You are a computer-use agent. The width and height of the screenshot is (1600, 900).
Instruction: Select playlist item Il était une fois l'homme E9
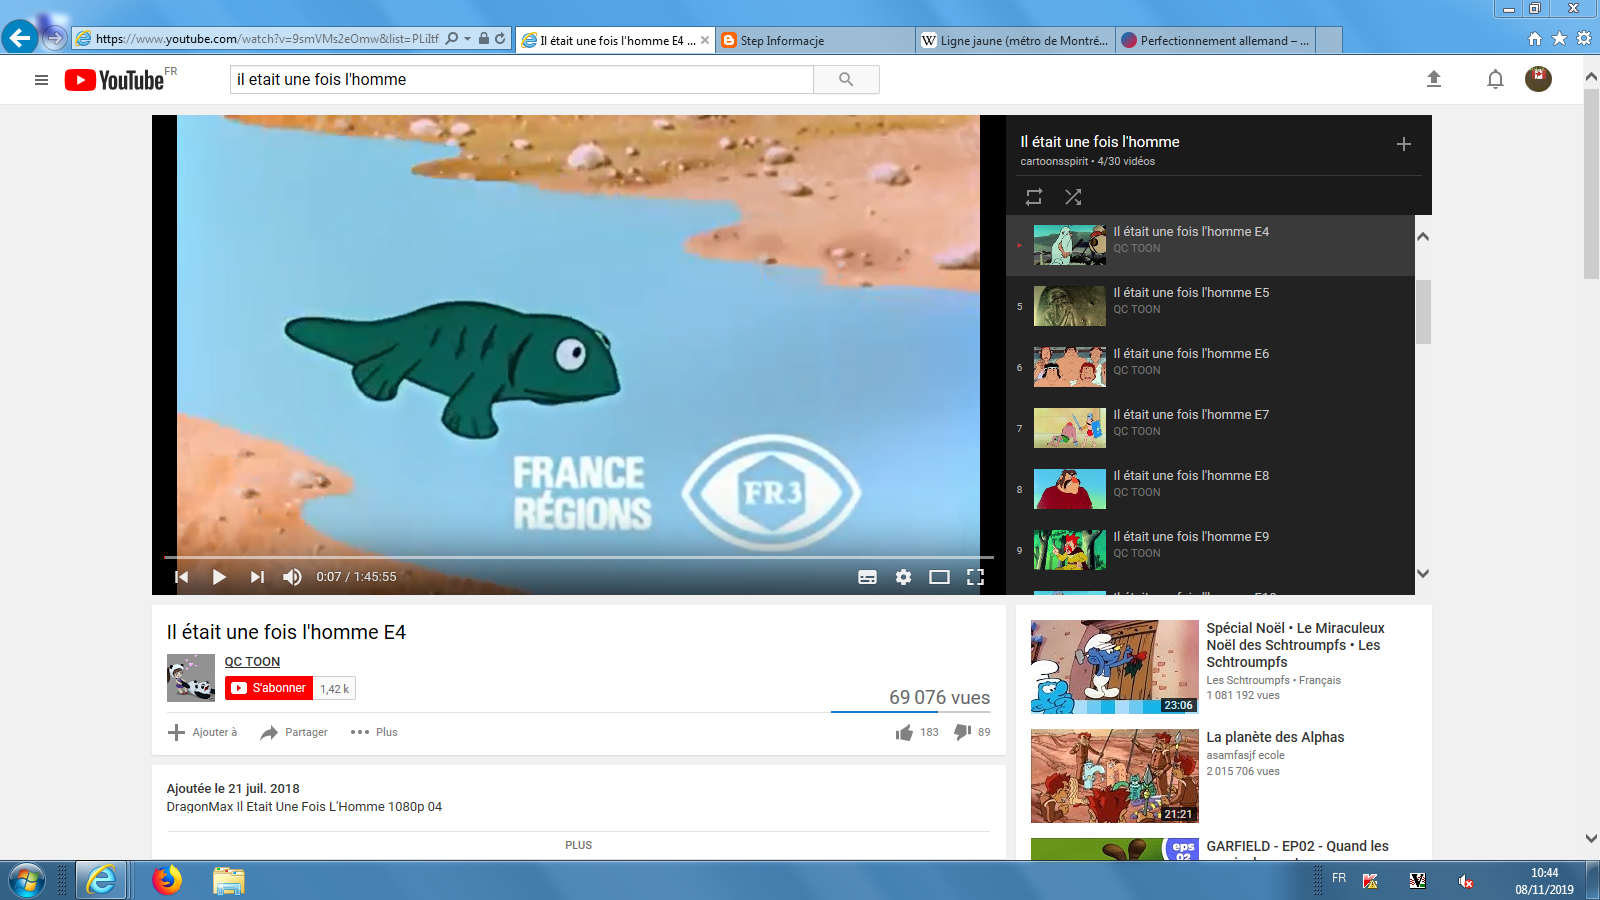[x=1210, y=550]
